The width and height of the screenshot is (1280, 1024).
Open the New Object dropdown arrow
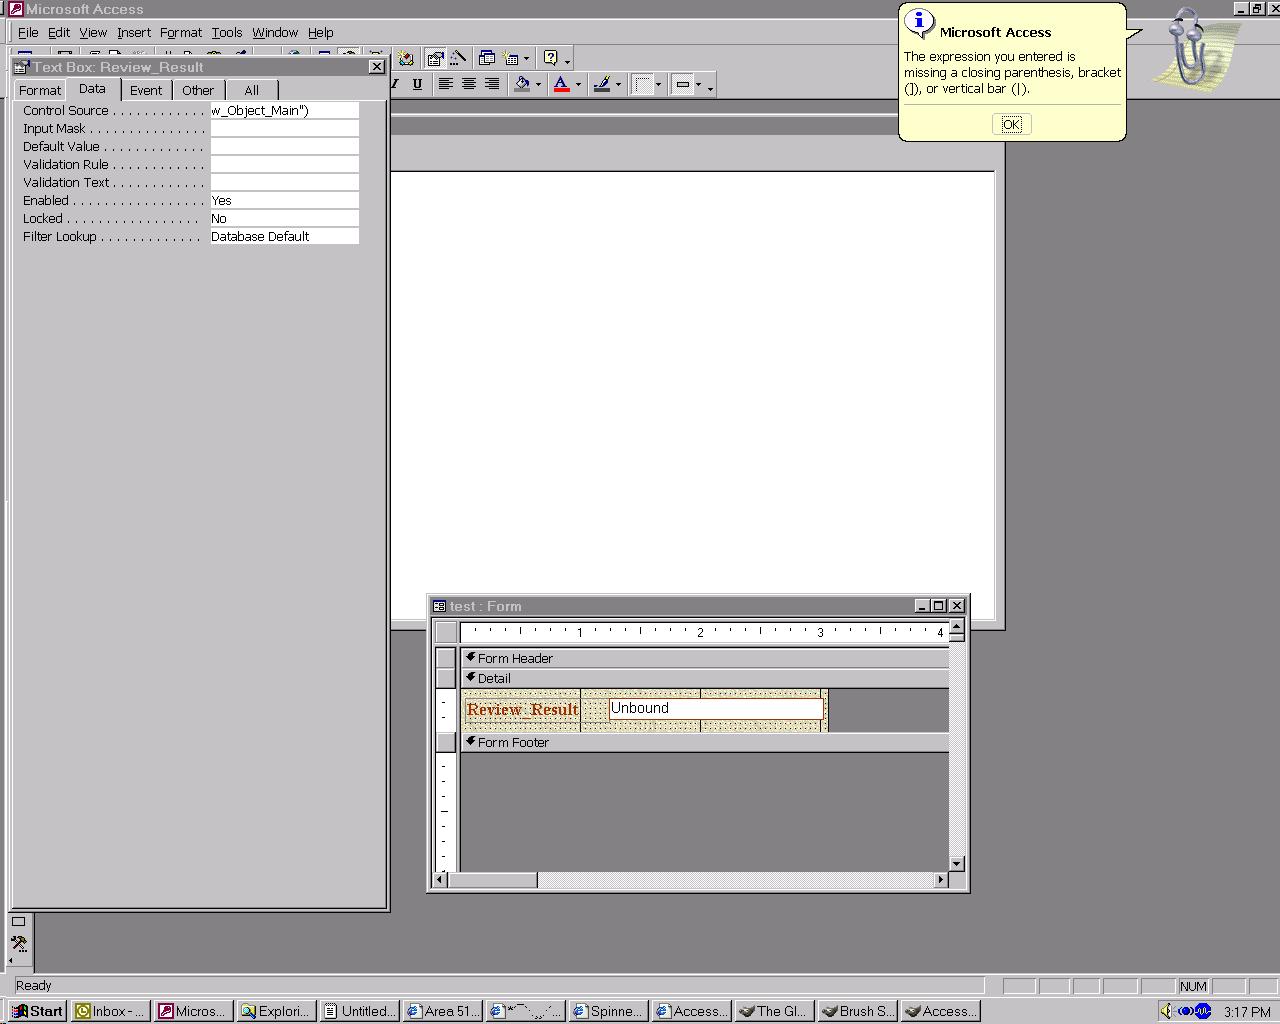pos(526,59)
